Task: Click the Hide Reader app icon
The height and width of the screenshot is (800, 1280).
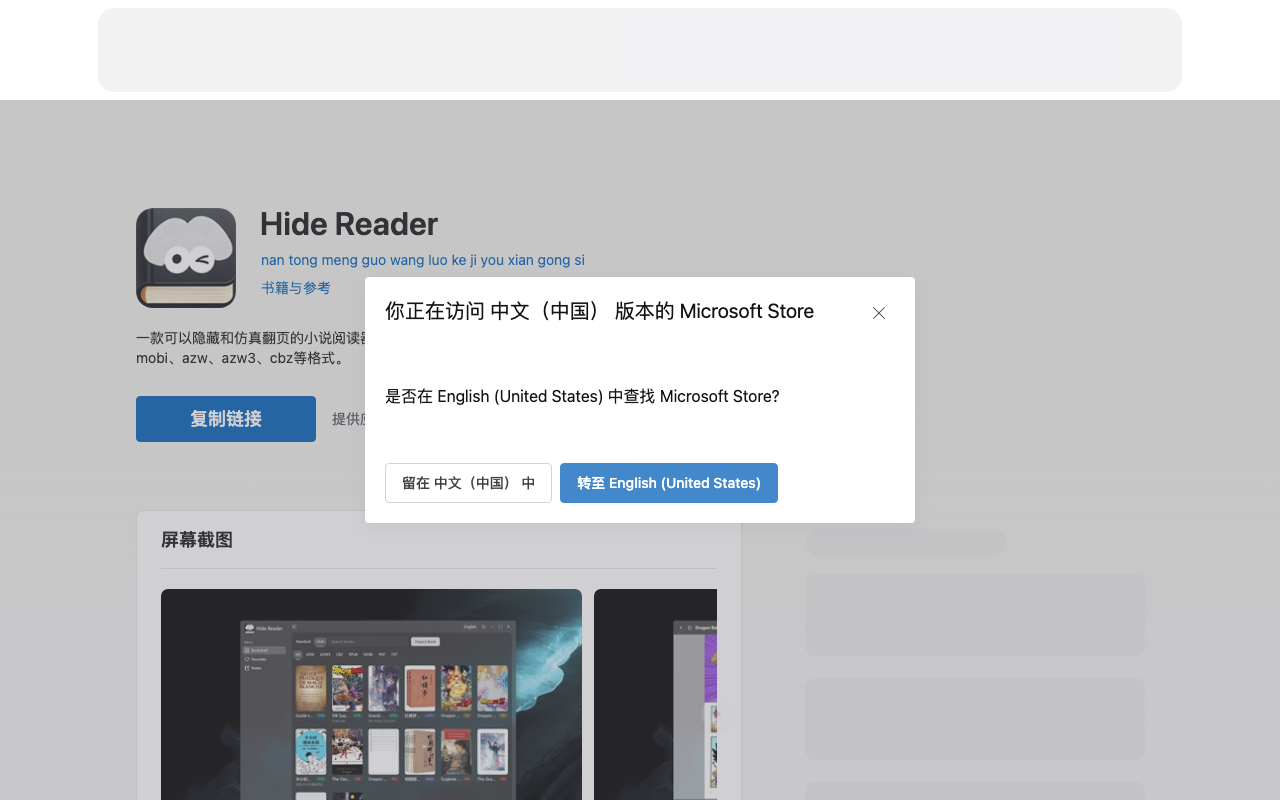Action: tap(186, 258)
